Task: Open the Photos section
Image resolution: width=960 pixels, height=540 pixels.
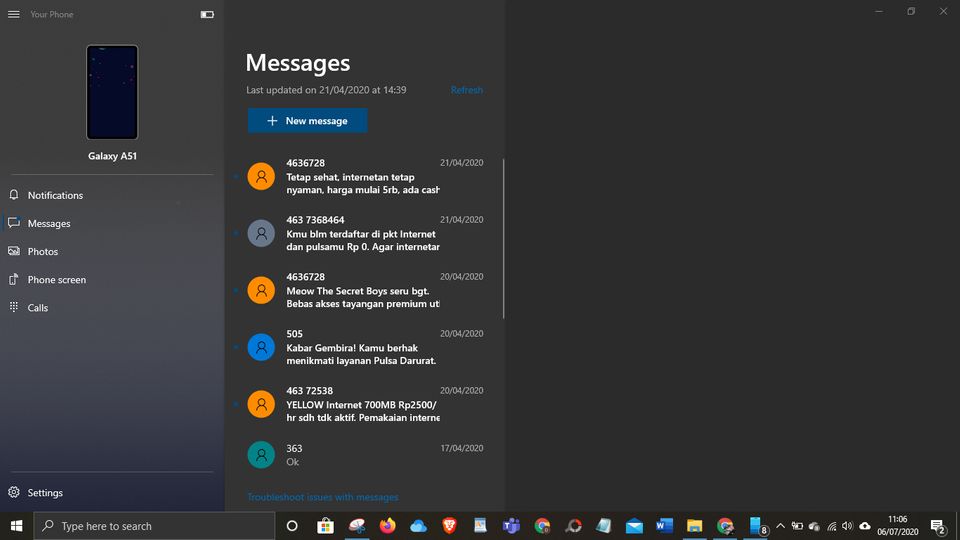Action: click(43, 251)
